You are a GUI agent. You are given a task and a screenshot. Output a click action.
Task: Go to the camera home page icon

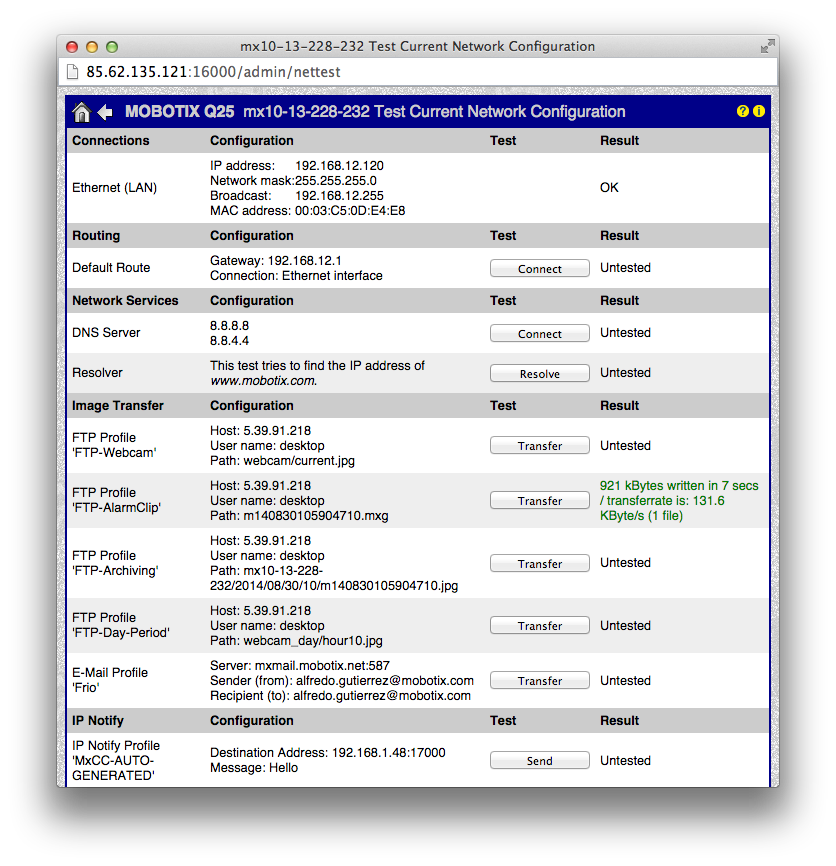tap(82, 112)
